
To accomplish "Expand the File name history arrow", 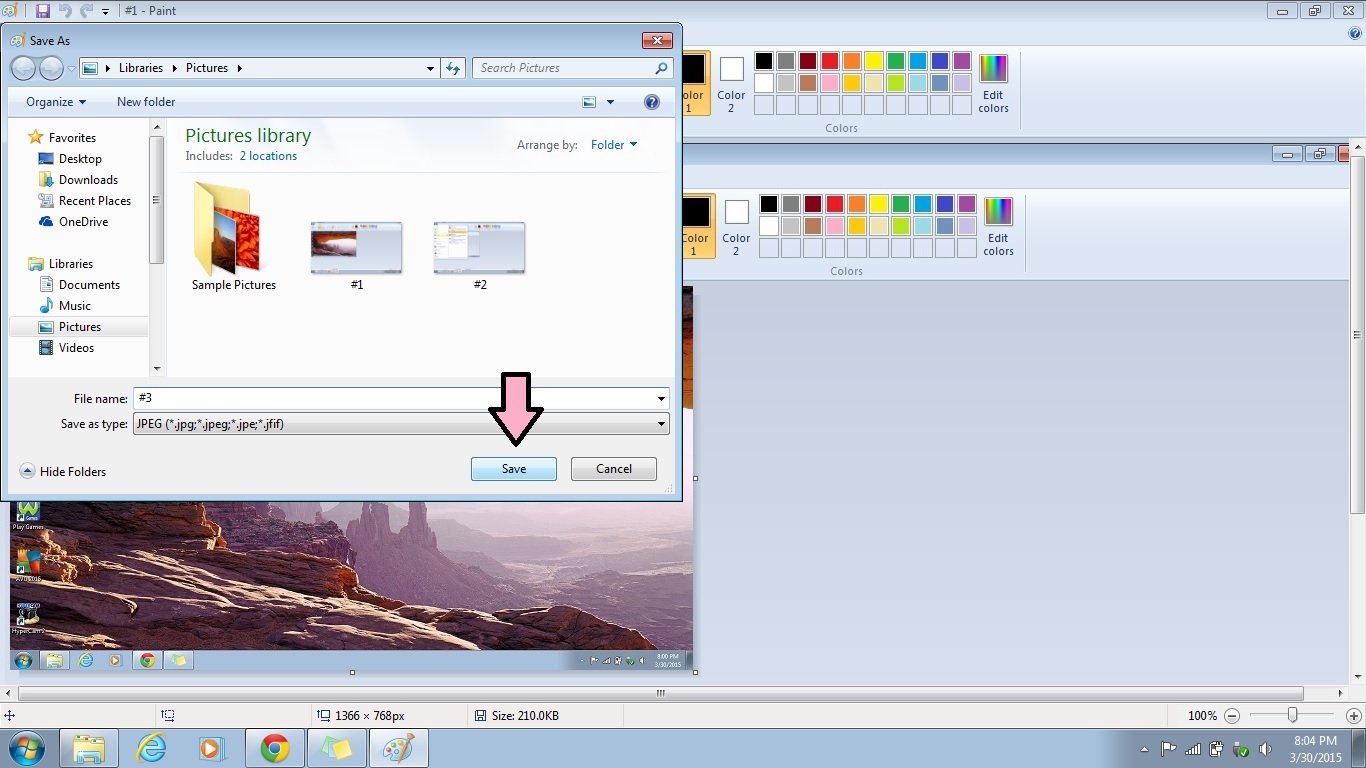I will coord(661,398).
